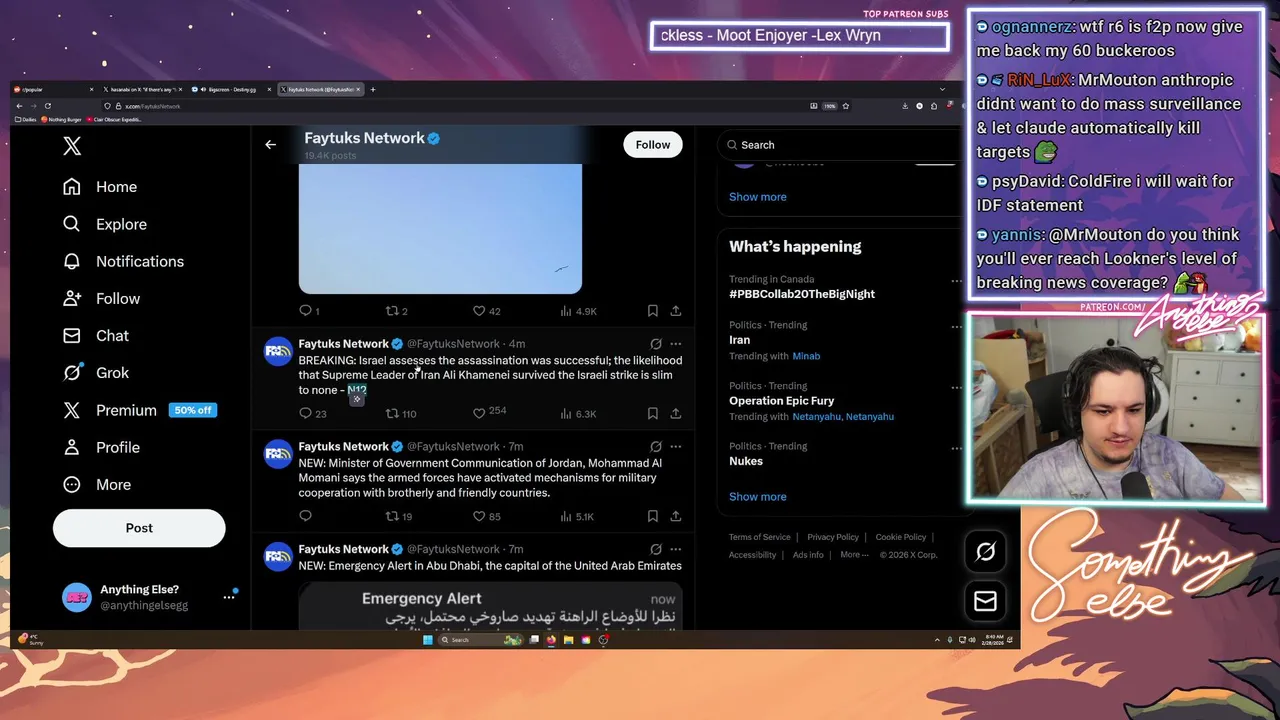Open the Emergency Alert image
This screenshot has width=1280, height=720.
click(490, 606)
